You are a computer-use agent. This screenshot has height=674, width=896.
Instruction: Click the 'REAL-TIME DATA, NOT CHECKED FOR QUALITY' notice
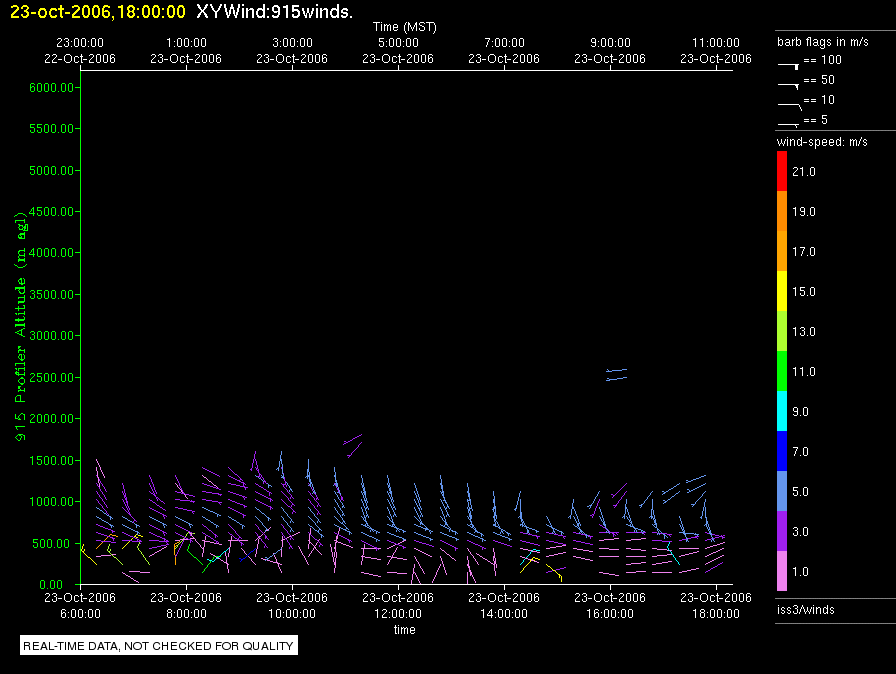click(x=159, y=646)
